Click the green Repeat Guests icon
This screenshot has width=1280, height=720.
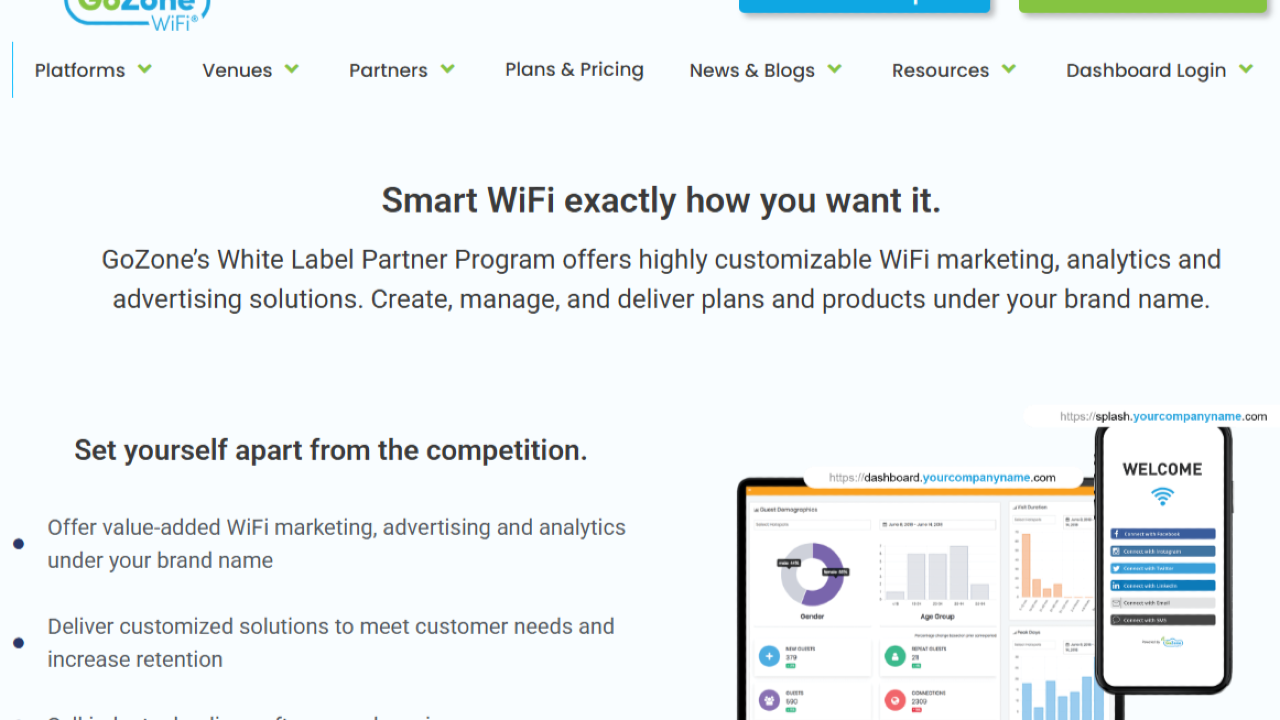click(x=895, y=656)
